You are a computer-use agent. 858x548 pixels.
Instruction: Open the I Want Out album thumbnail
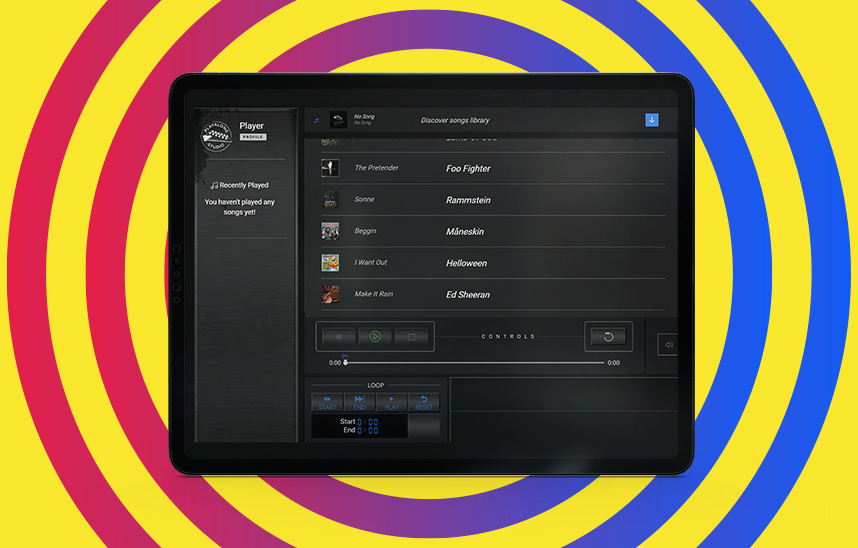pos(330,263)
